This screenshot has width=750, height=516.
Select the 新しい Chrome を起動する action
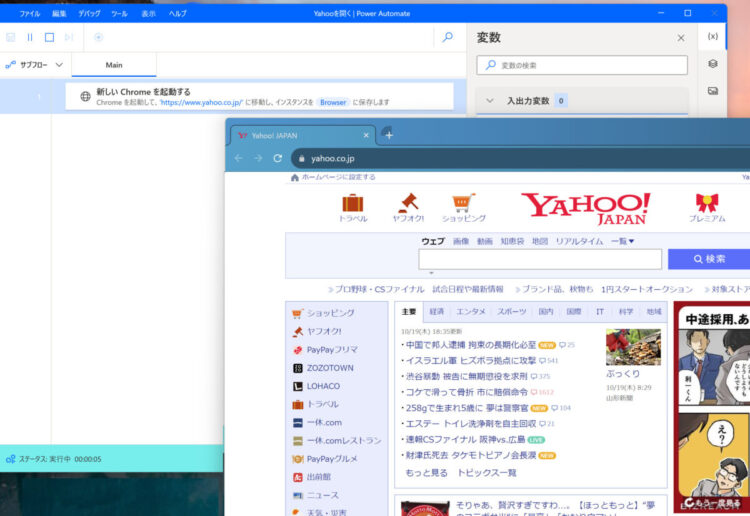259,96
